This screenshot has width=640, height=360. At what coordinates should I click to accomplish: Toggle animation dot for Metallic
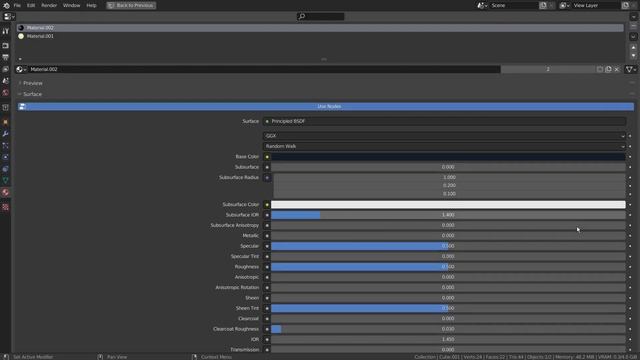630,236
